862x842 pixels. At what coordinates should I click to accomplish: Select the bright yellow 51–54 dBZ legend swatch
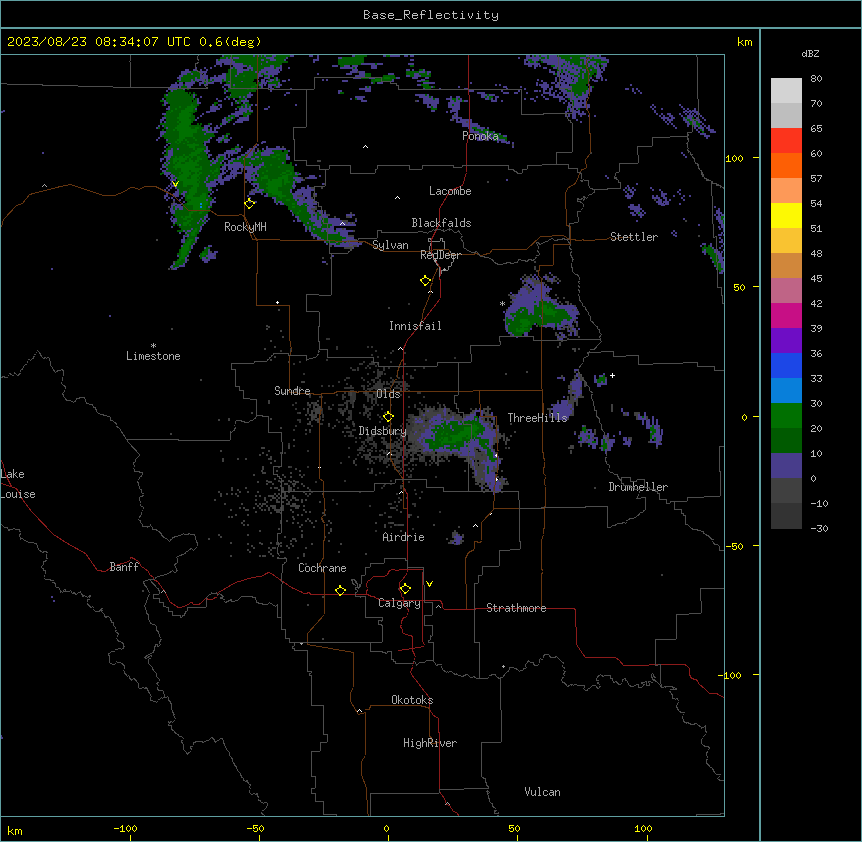pos(786,215)
